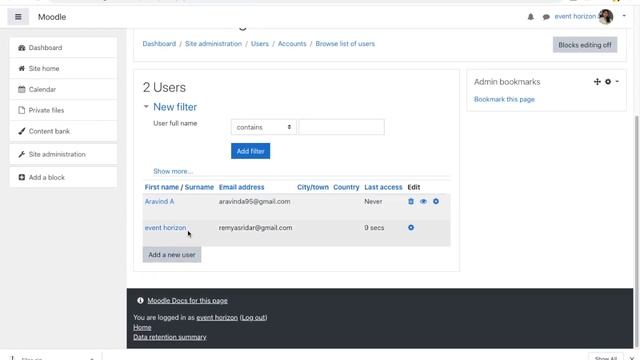Click event horizon link in footer
The image size is (640, 360).
pyautogui.click(x=217, y=317)
